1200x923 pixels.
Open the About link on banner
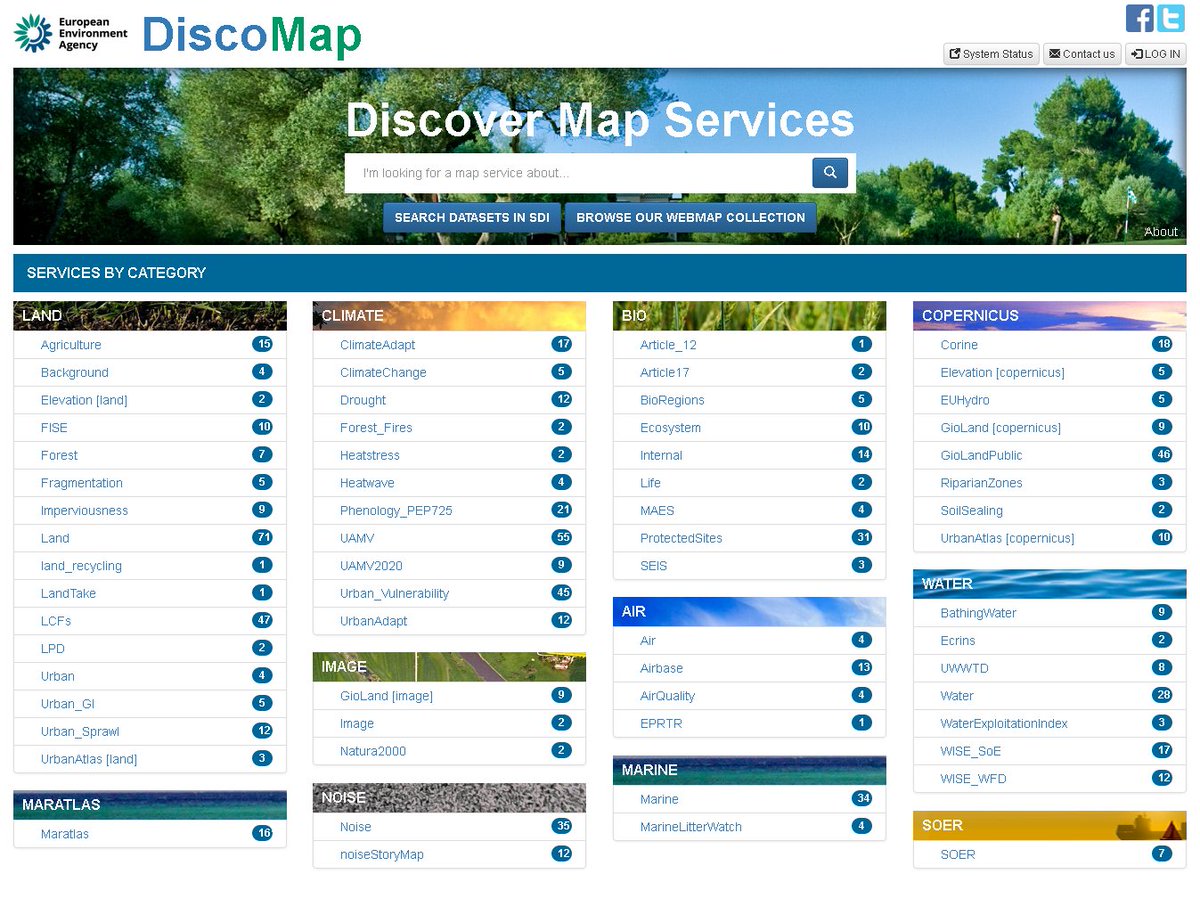pyautogui.click(x=1161, y=232)
